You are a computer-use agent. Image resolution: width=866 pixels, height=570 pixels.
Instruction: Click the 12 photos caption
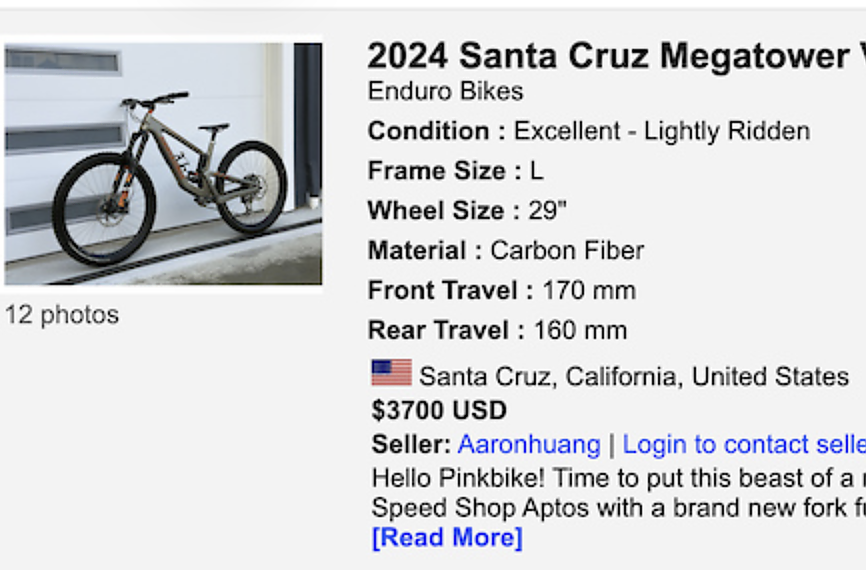[62, 315]
